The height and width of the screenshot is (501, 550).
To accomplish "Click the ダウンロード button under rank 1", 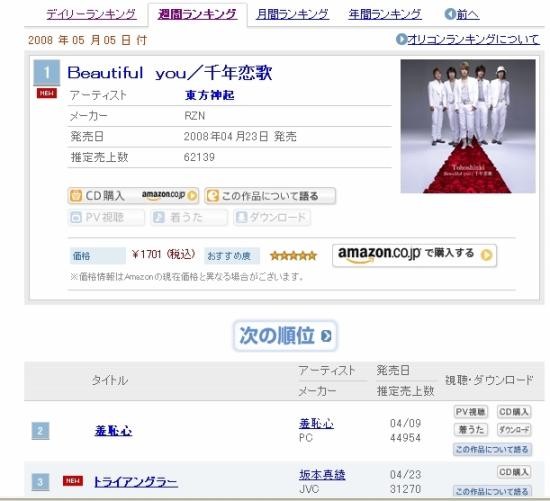I will (272, 218).
